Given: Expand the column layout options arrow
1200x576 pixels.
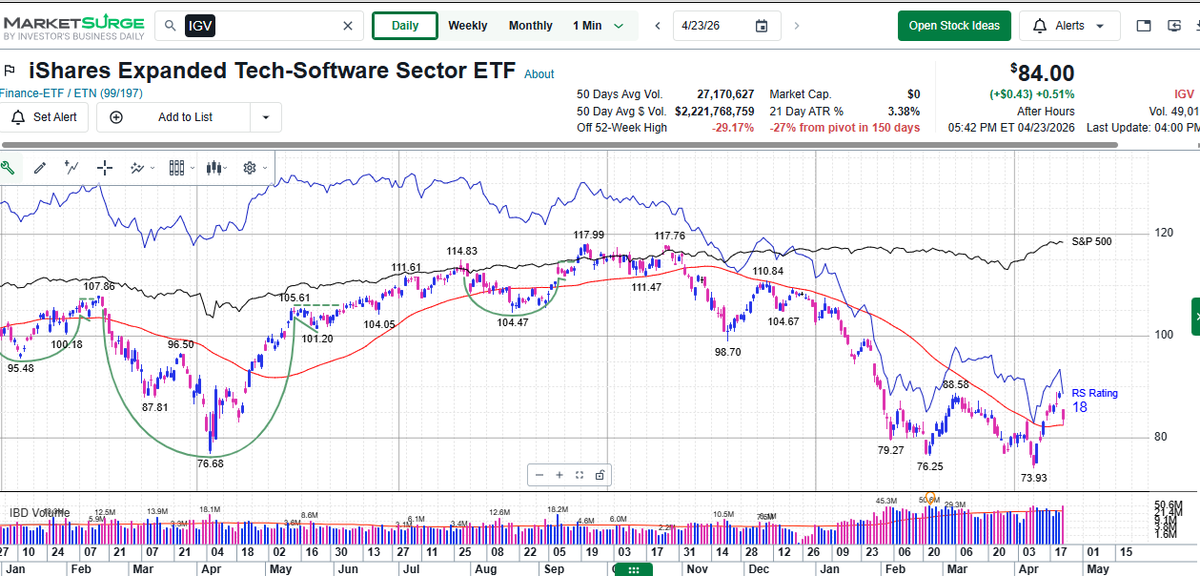Looking at the screenshot, I should point(193,168).
